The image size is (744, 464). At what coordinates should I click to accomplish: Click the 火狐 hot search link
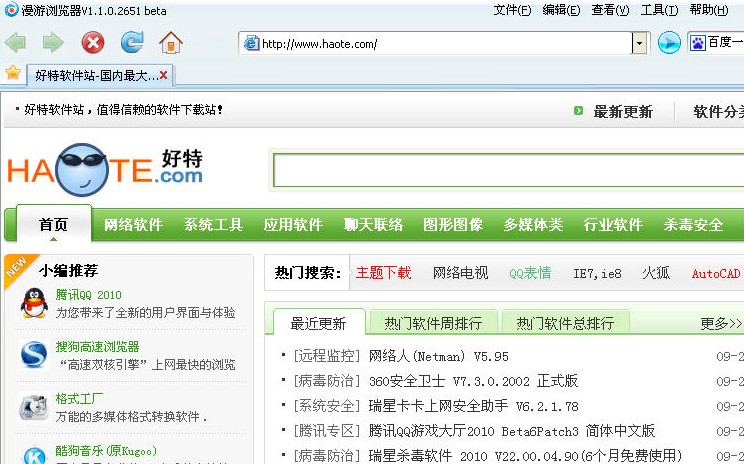pos(656,273)
